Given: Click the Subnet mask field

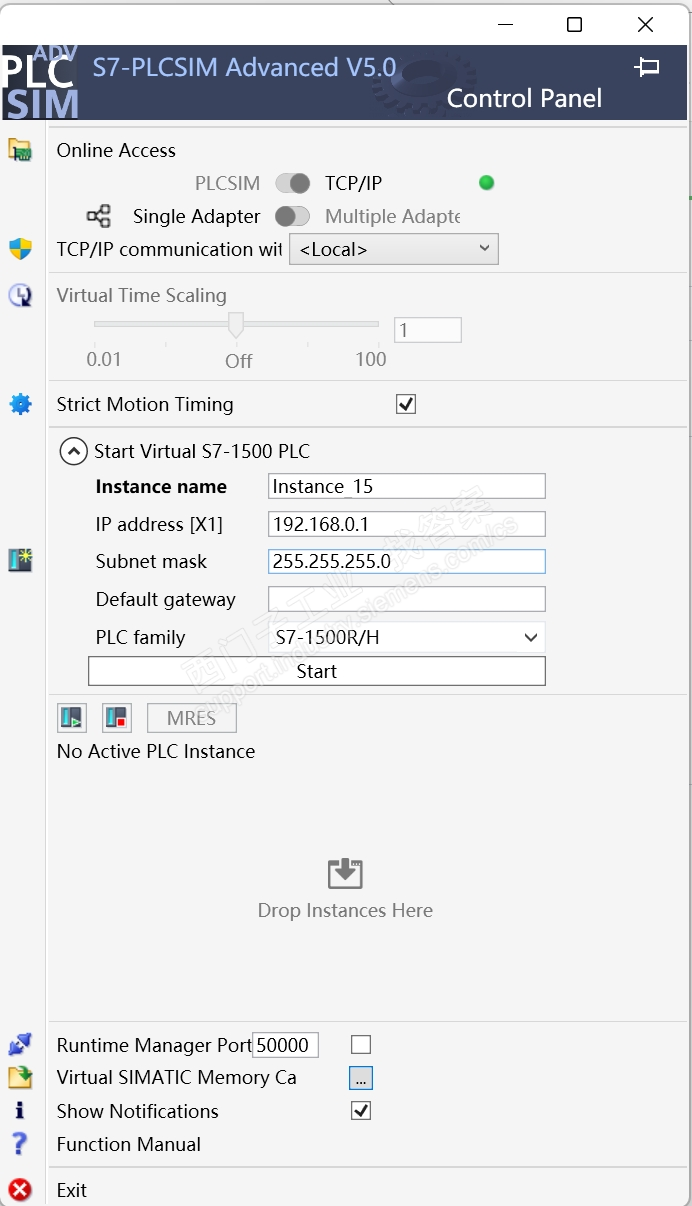Looking at the screenshot, I should (407, 561).
